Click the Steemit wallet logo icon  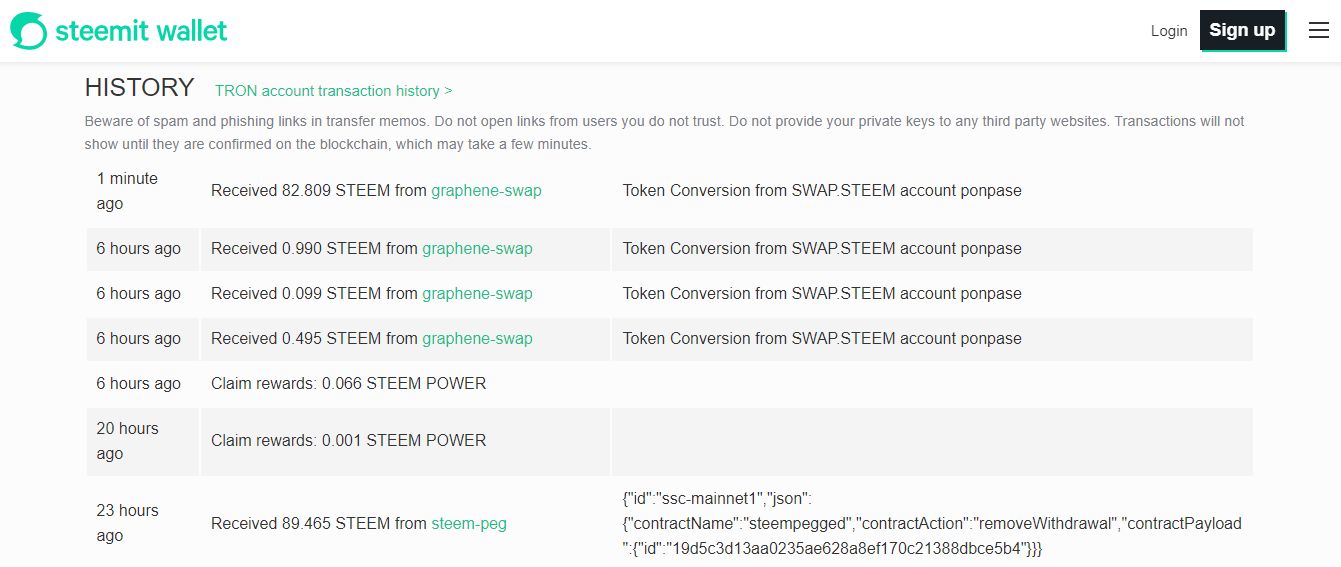[29, 31]
